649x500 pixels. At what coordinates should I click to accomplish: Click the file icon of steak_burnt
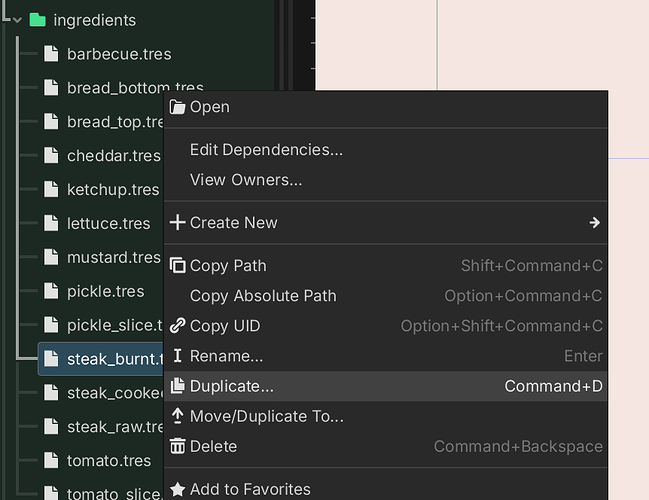click(51, 358)
